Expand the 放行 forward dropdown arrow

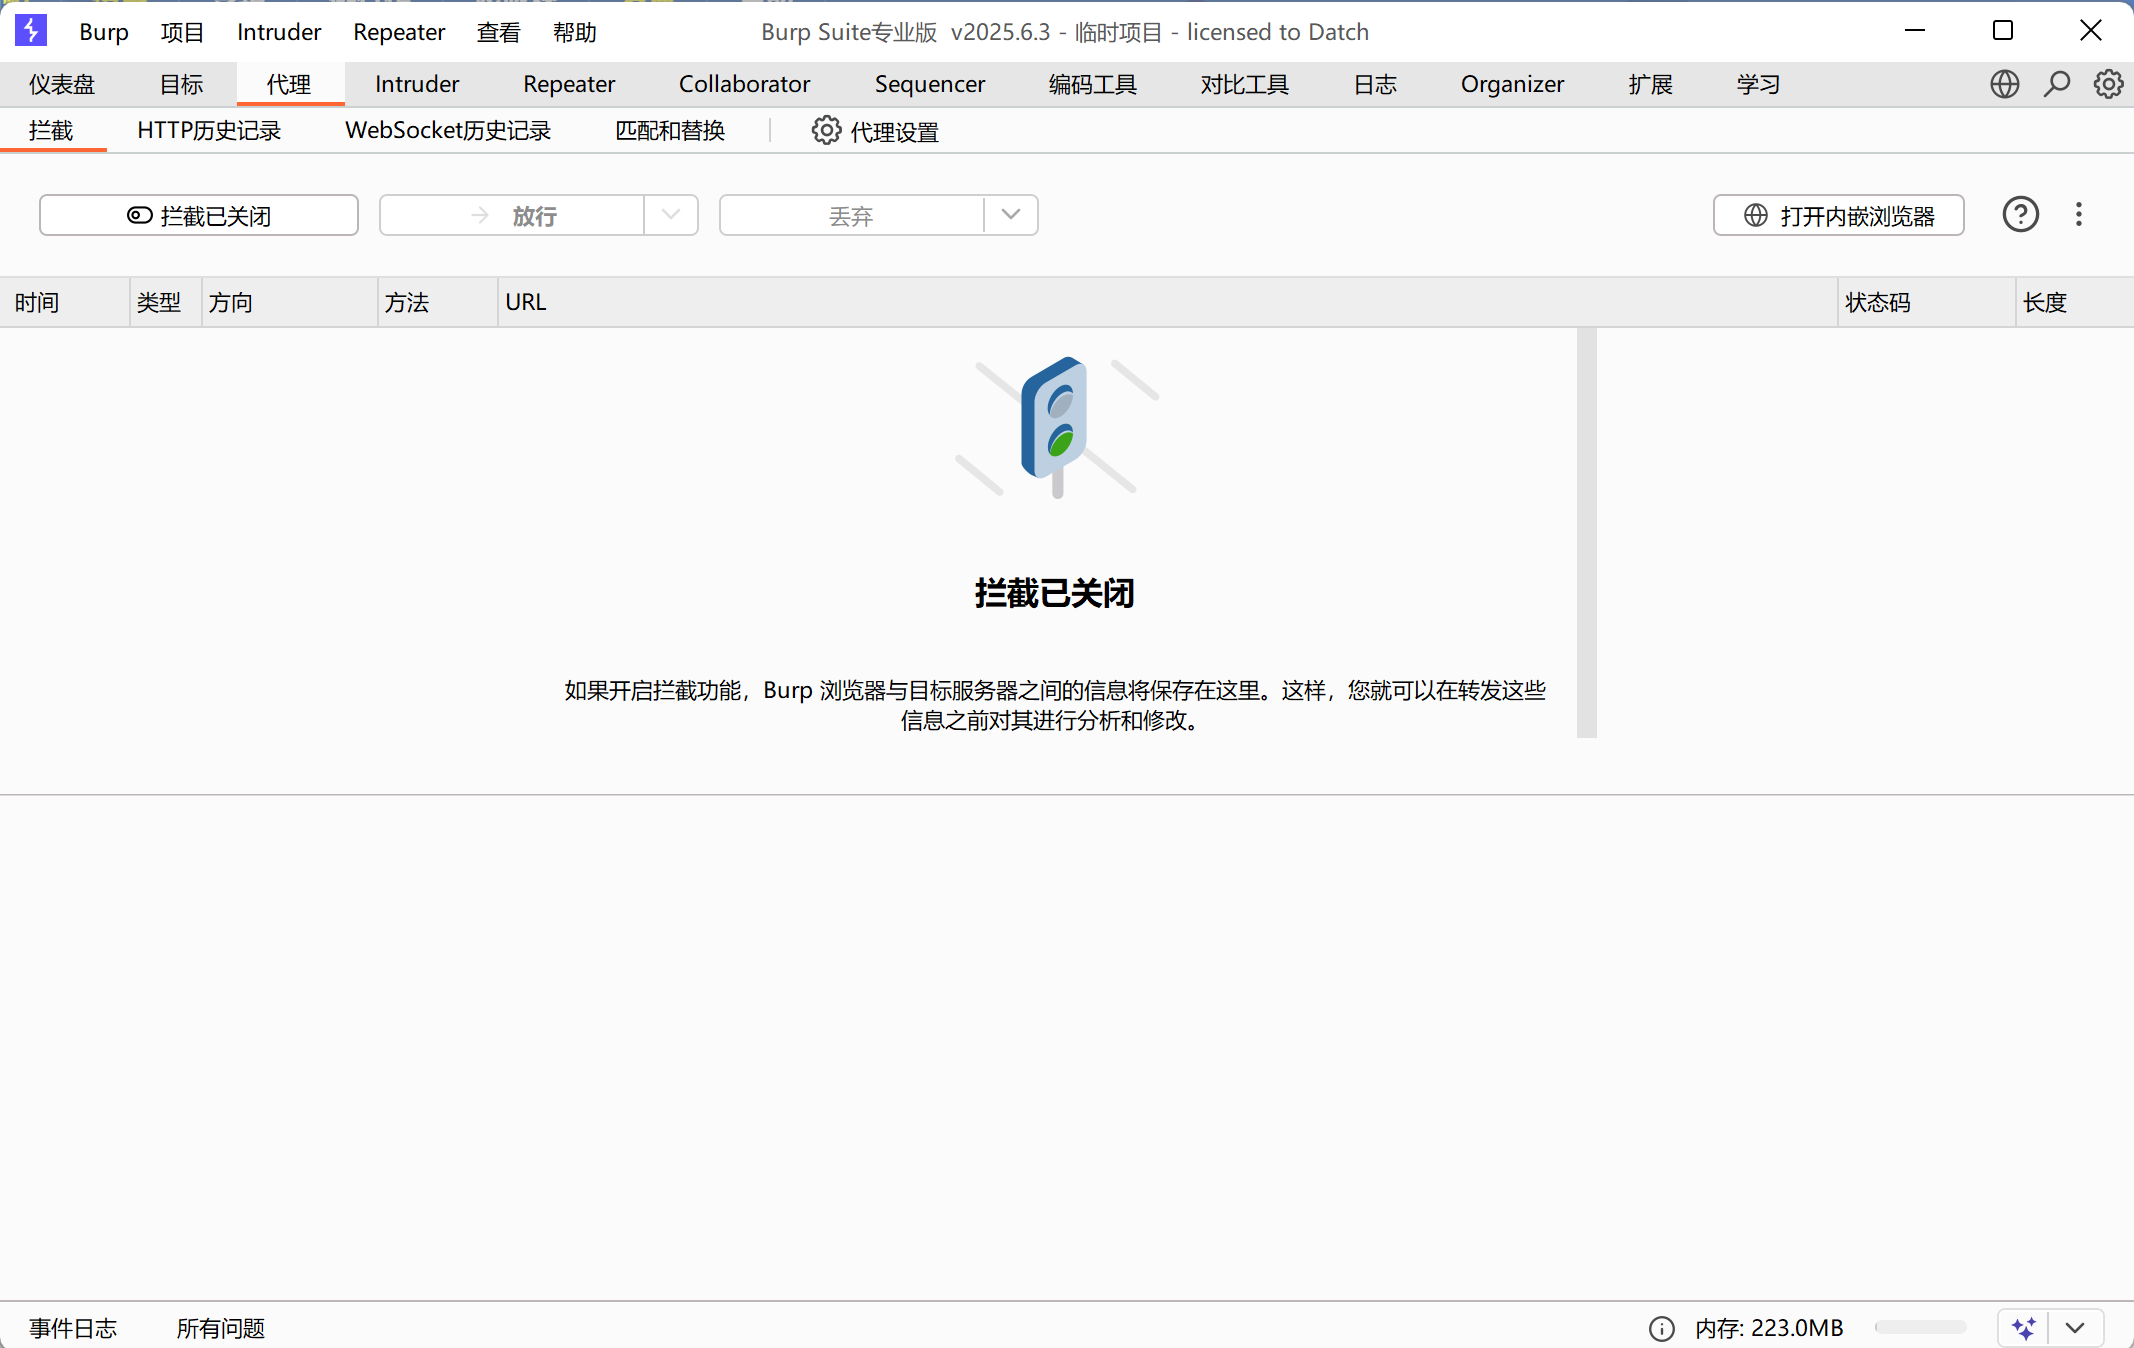pos(670,215)
